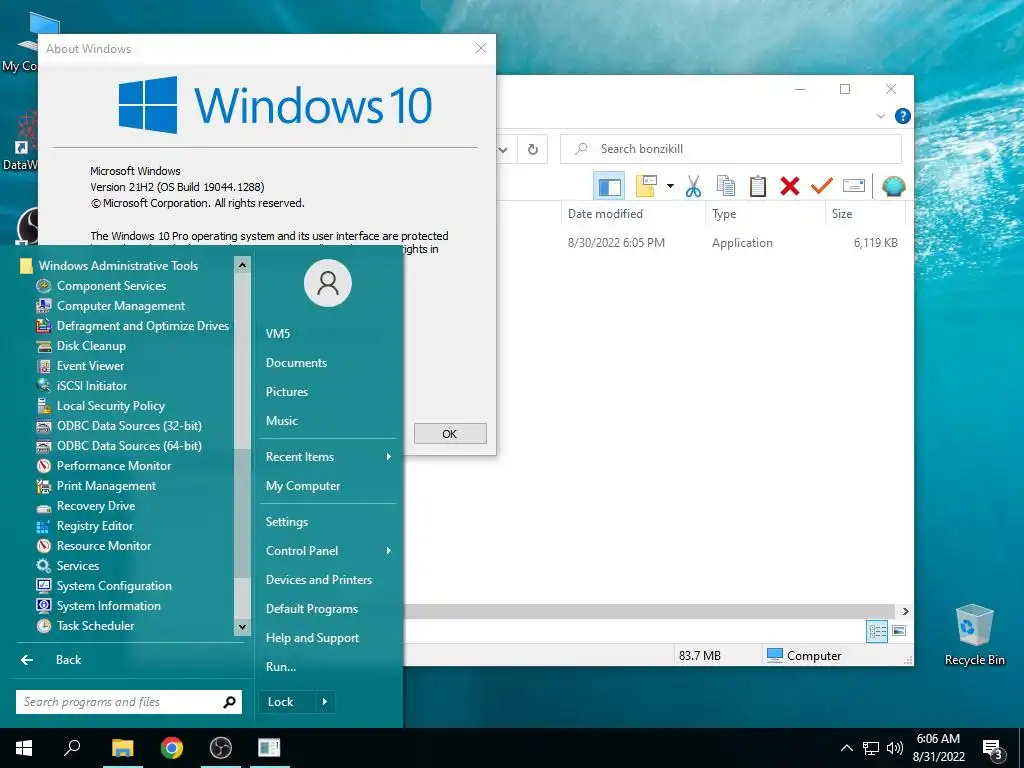This screenshot has width=1024, height=768.
Task: Open Devices and Printers
Action: pyautogui.click(x=319, y=580)
